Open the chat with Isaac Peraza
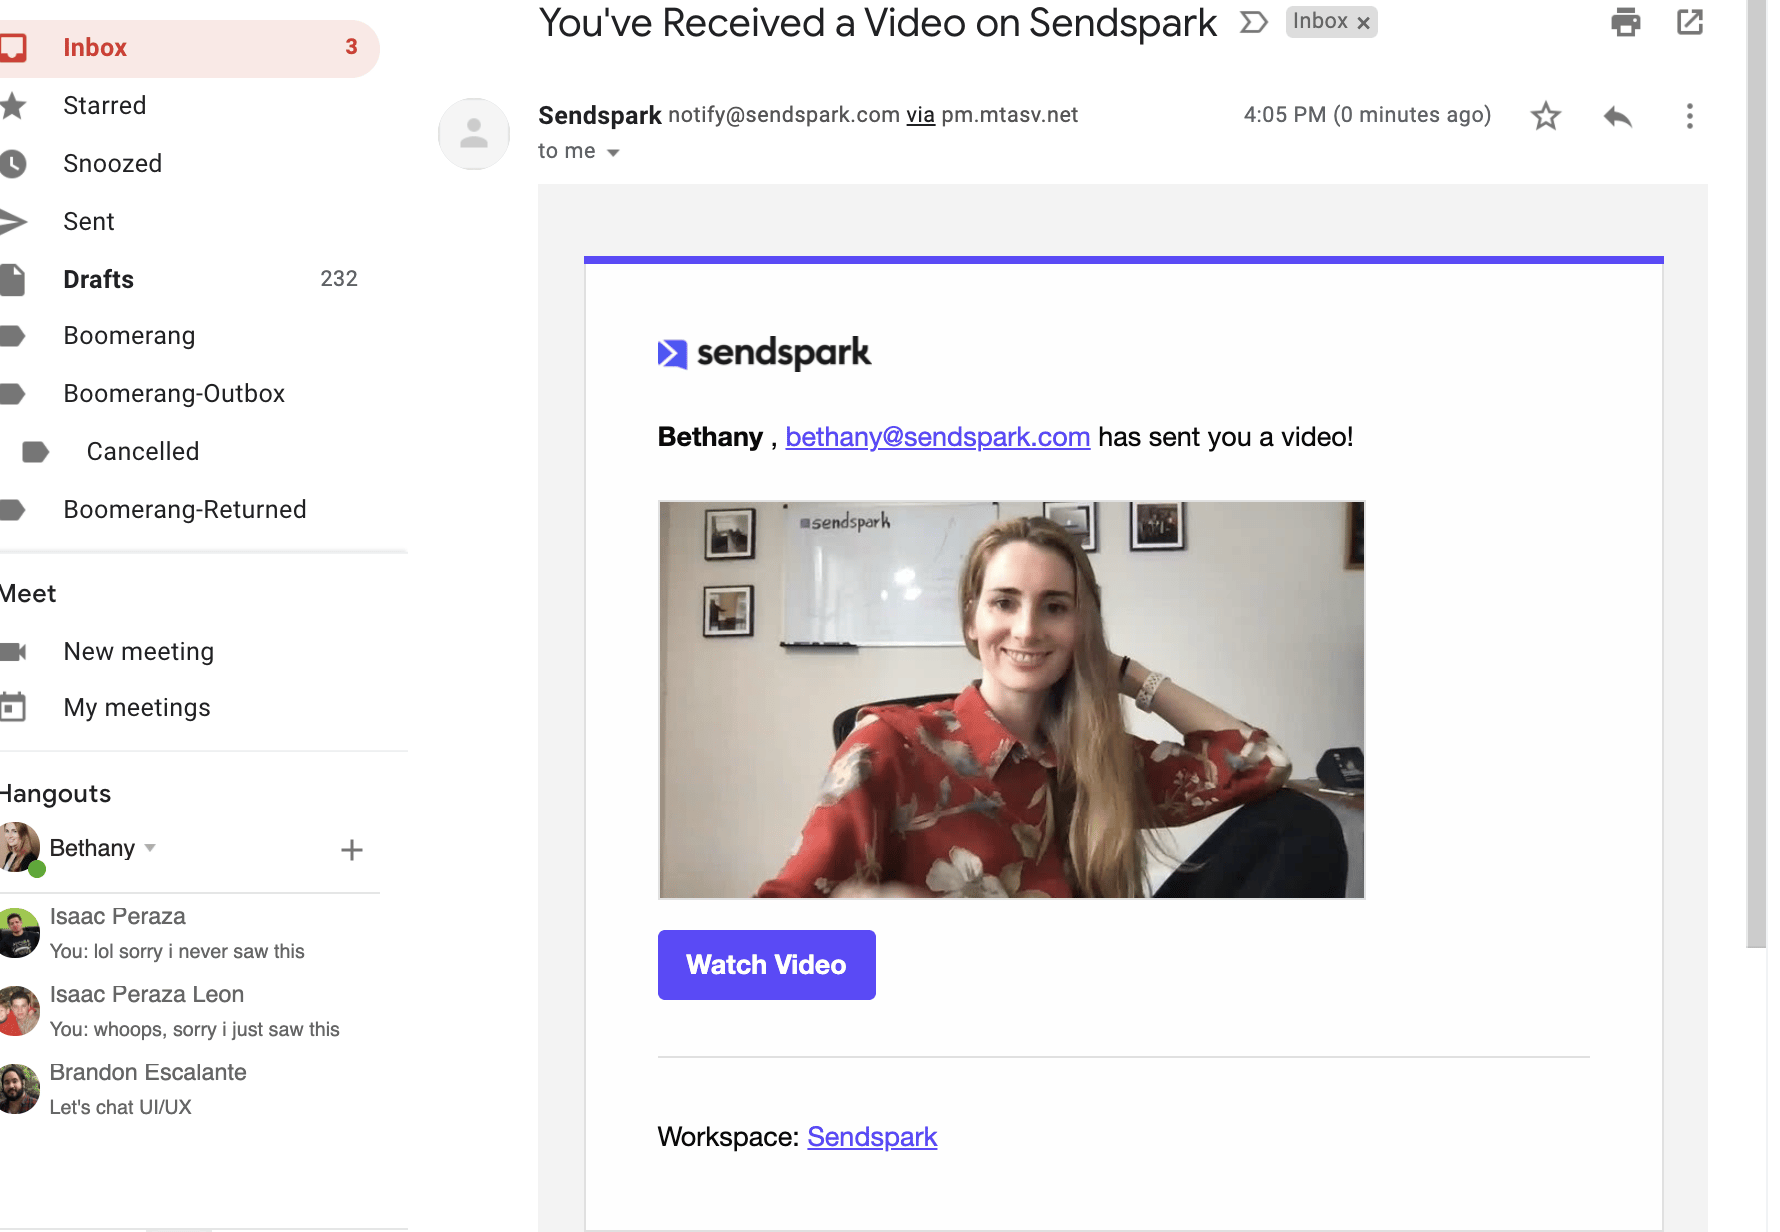The image size is (1780, 1232). (190, 933)
